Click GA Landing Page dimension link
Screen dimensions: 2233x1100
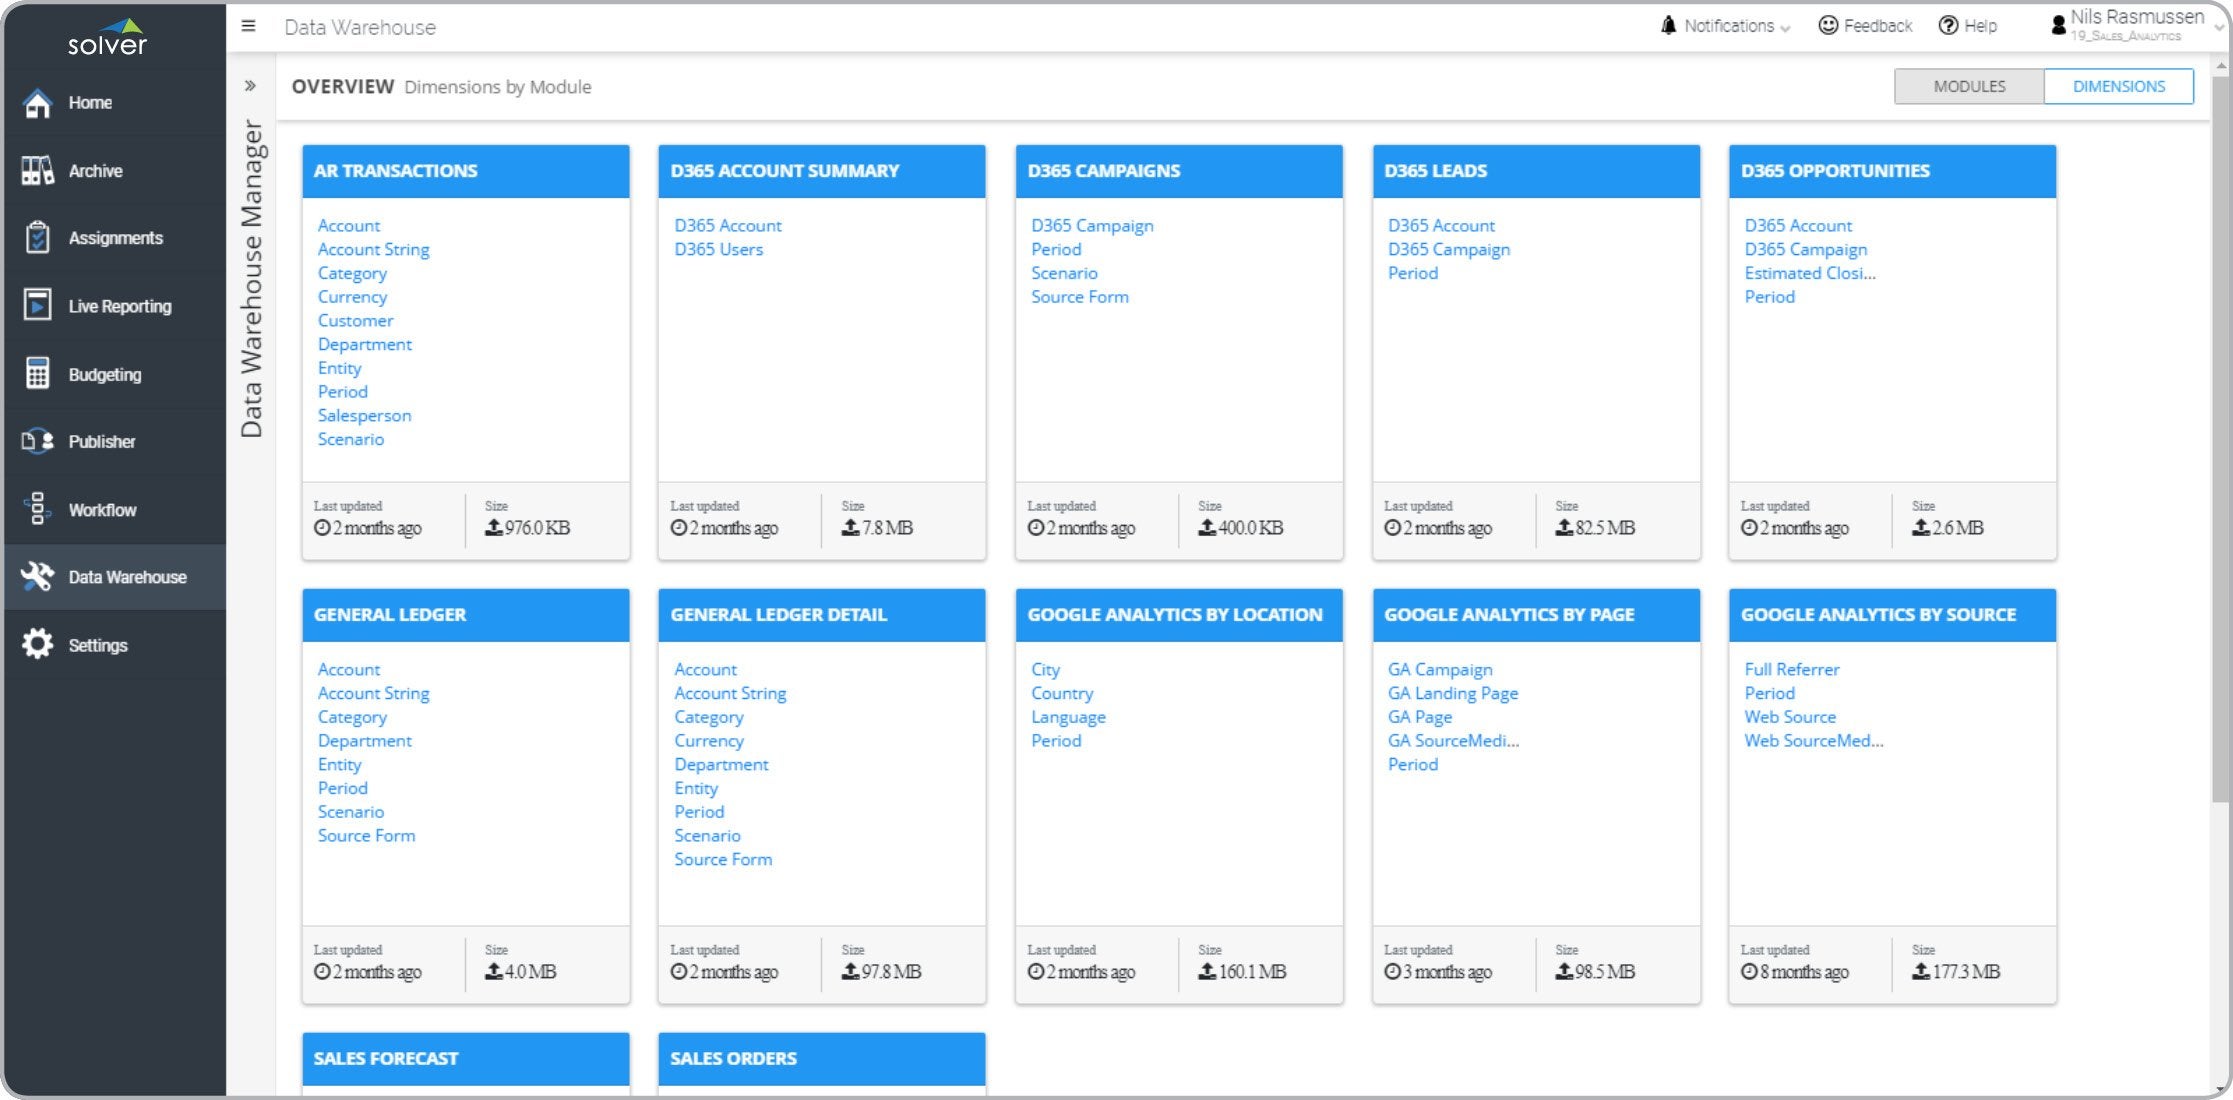(1452, 693)
